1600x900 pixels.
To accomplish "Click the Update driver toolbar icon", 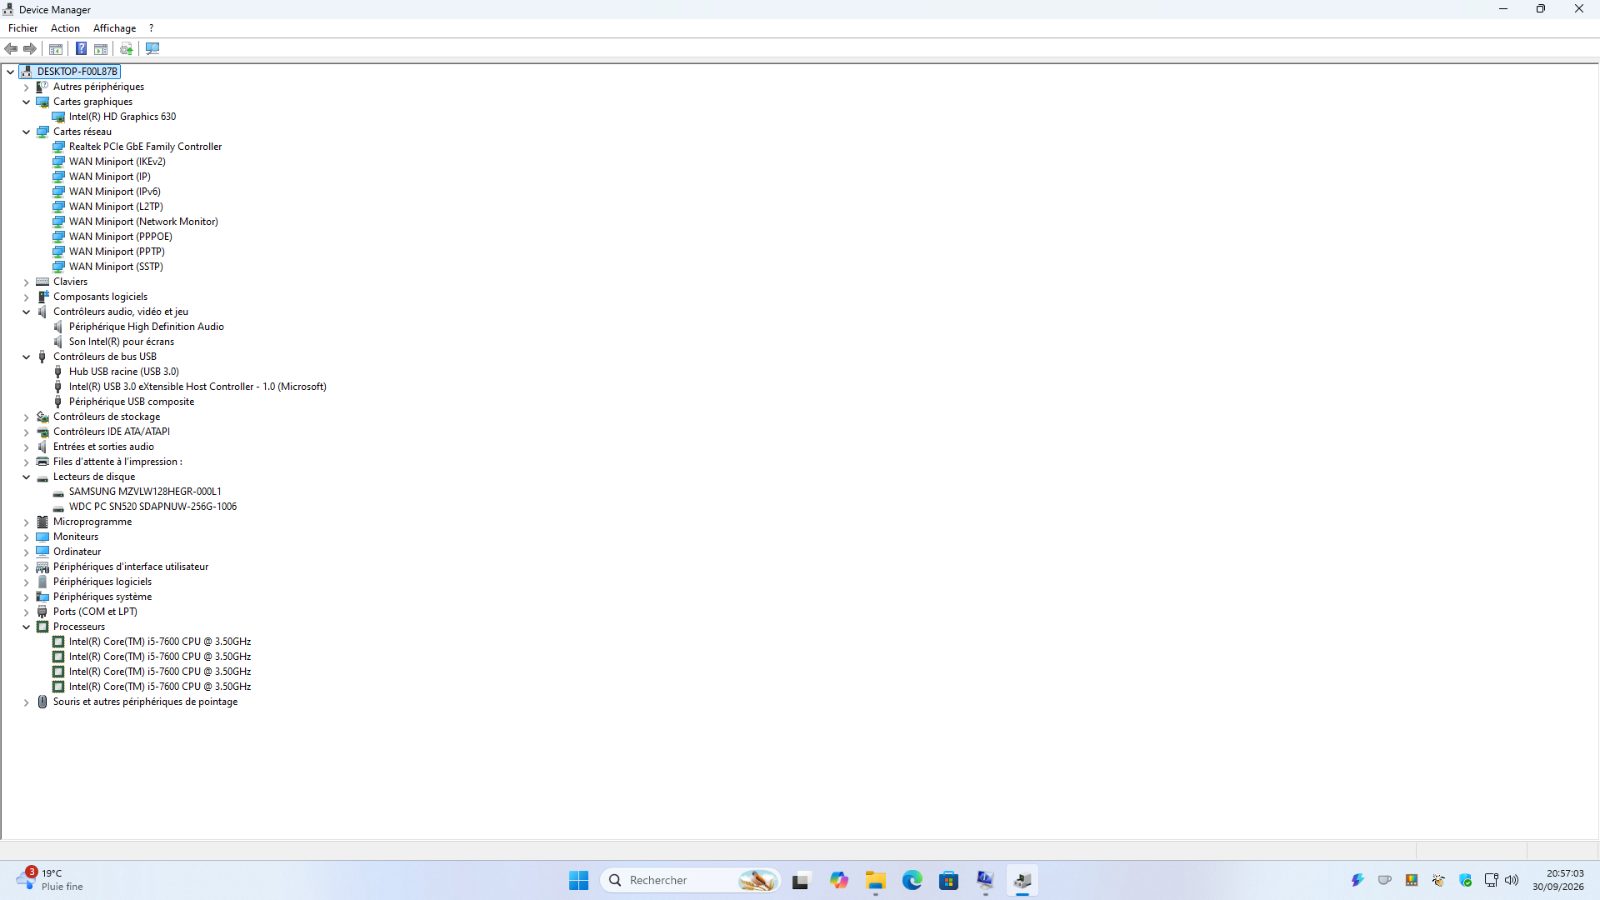I will tap(126, 49).
